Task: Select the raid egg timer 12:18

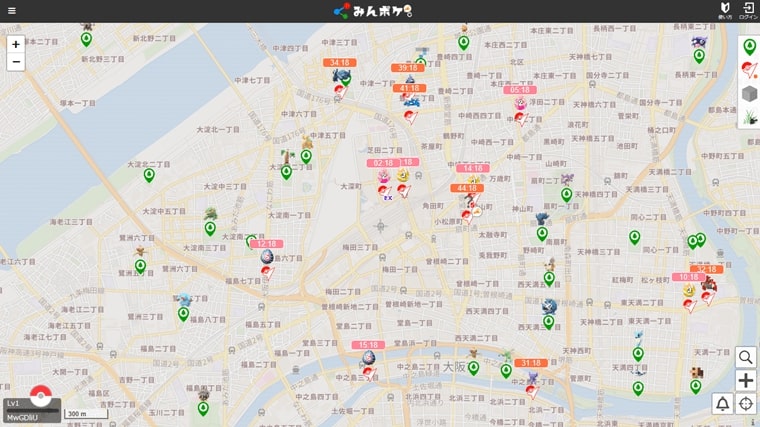Action: pyautogui.click(x=267, y=244)
